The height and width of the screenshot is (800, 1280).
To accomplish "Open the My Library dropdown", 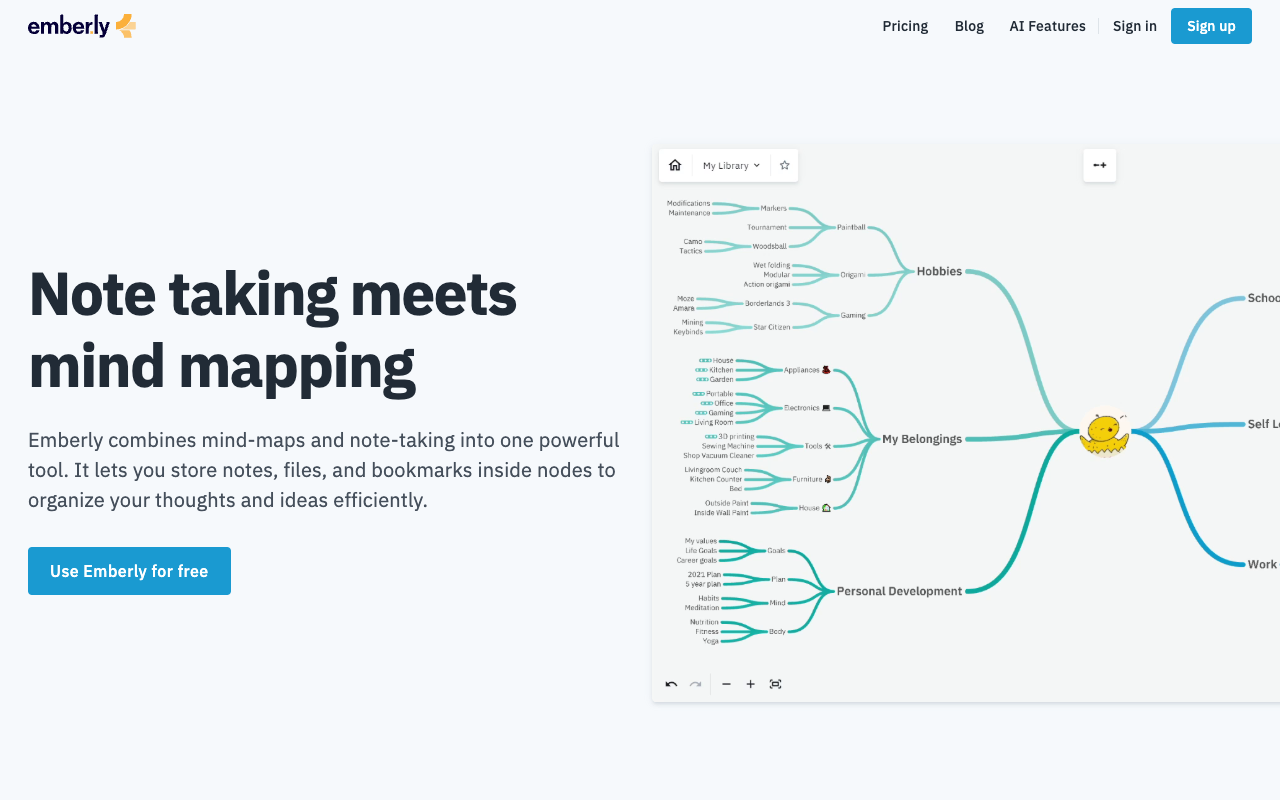I will point(731,165).
